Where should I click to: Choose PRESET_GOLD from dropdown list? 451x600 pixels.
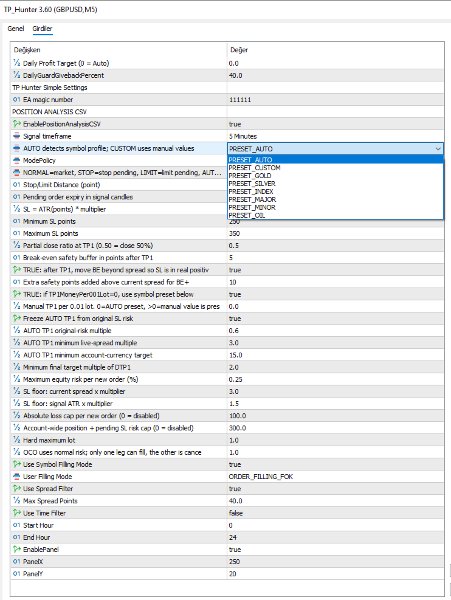pos(250,176)
